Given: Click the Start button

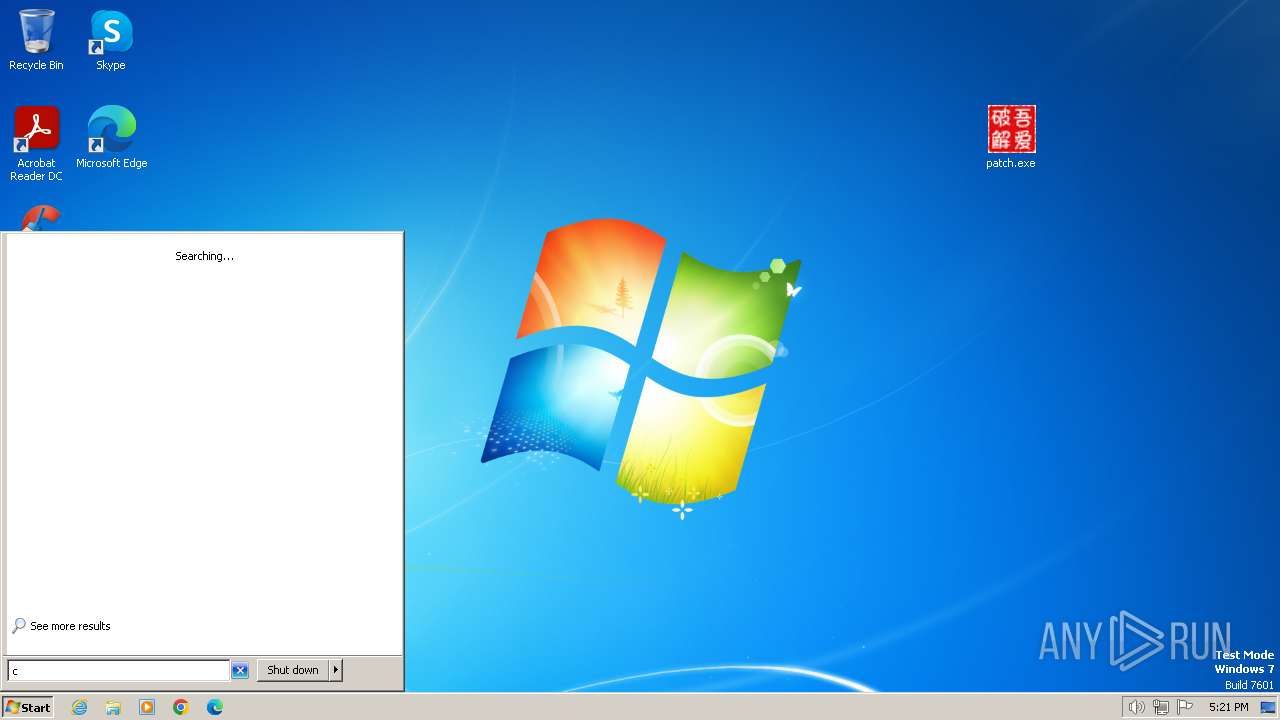Looking at the screenshot, I should (27, 707).
